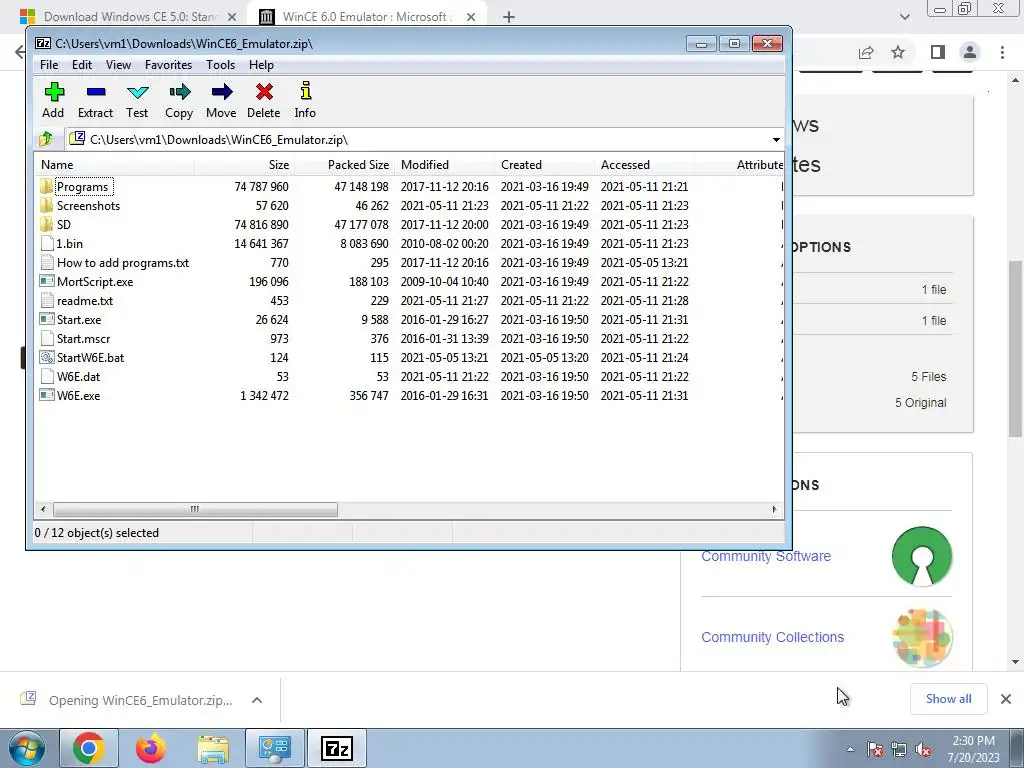The height and width of the screenshot is (768, 1024).
Task: Open Firefox from the taskbar
Action: [151, 748]
